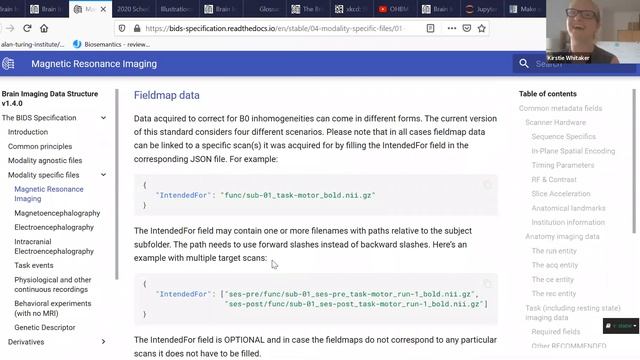This screenshot has width=640, height=360.
Task: Expand the Derivatives section chevron
Action: (104, 342)
